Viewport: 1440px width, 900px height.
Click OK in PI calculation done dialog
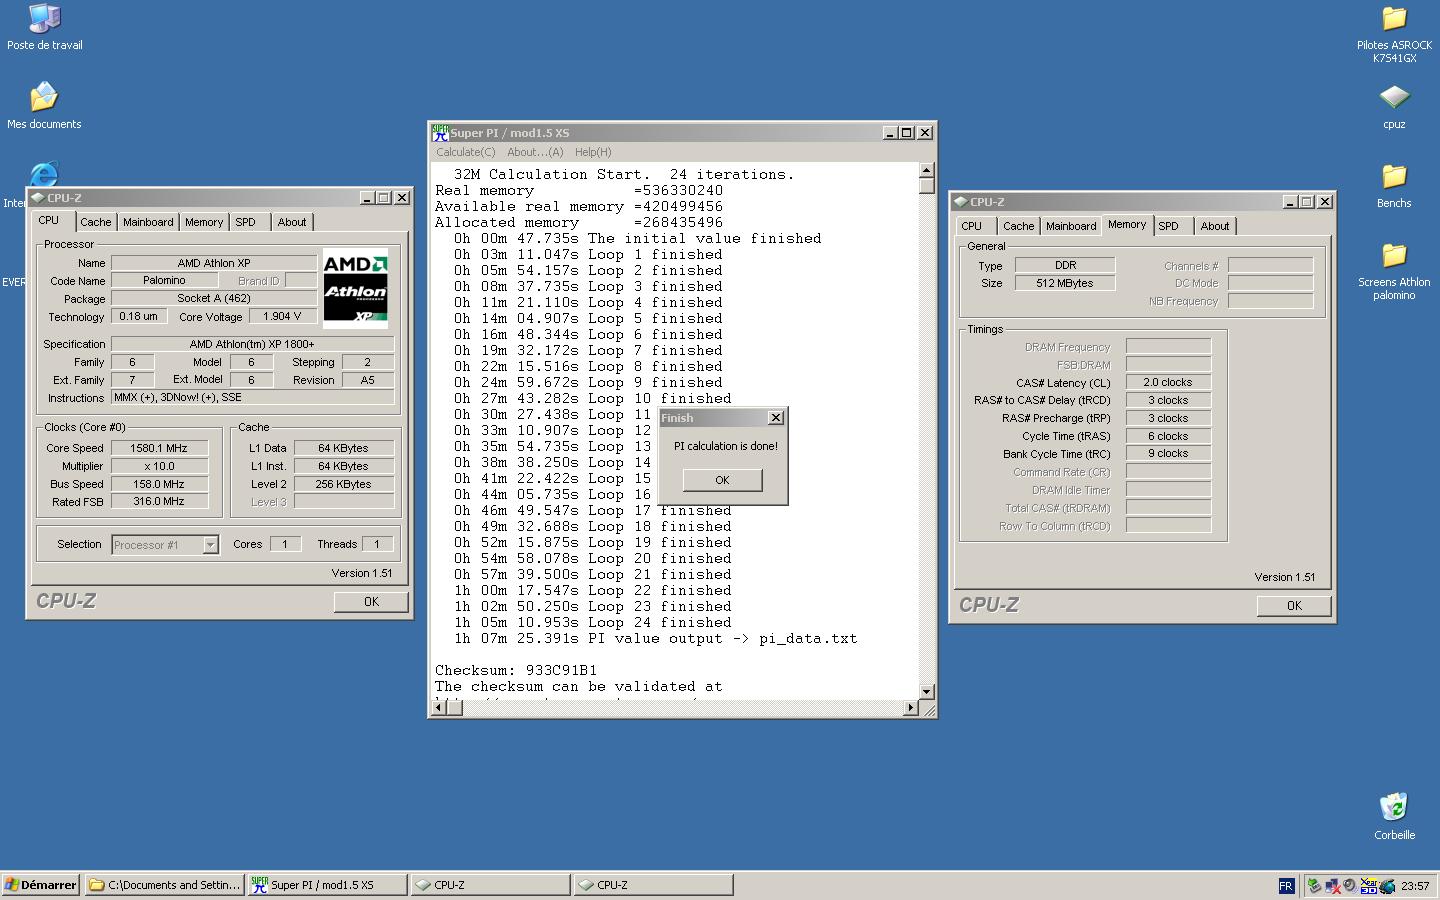(722, 480)
